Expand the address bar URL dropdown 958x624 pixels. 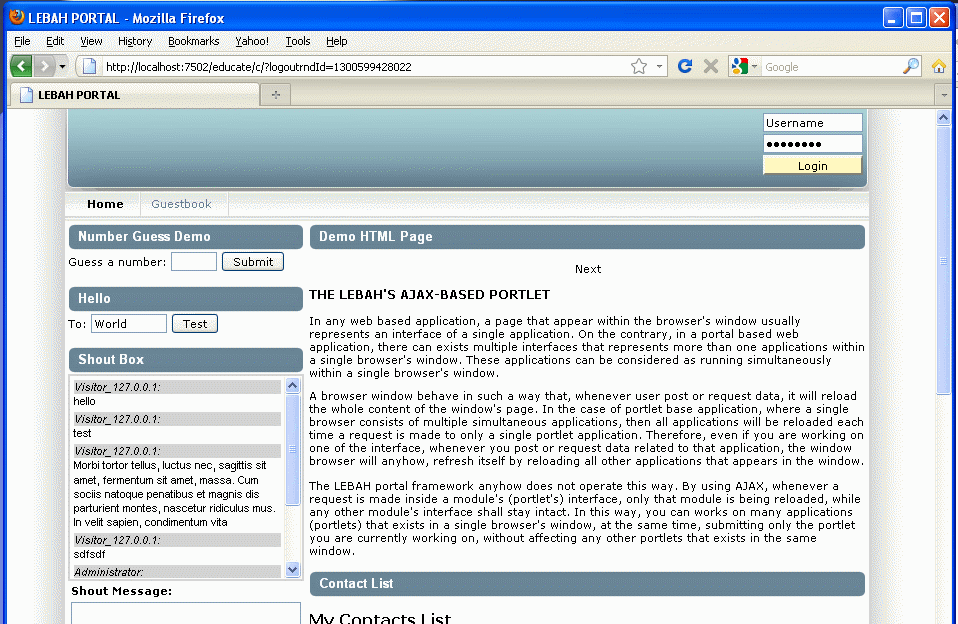point(660,67)
